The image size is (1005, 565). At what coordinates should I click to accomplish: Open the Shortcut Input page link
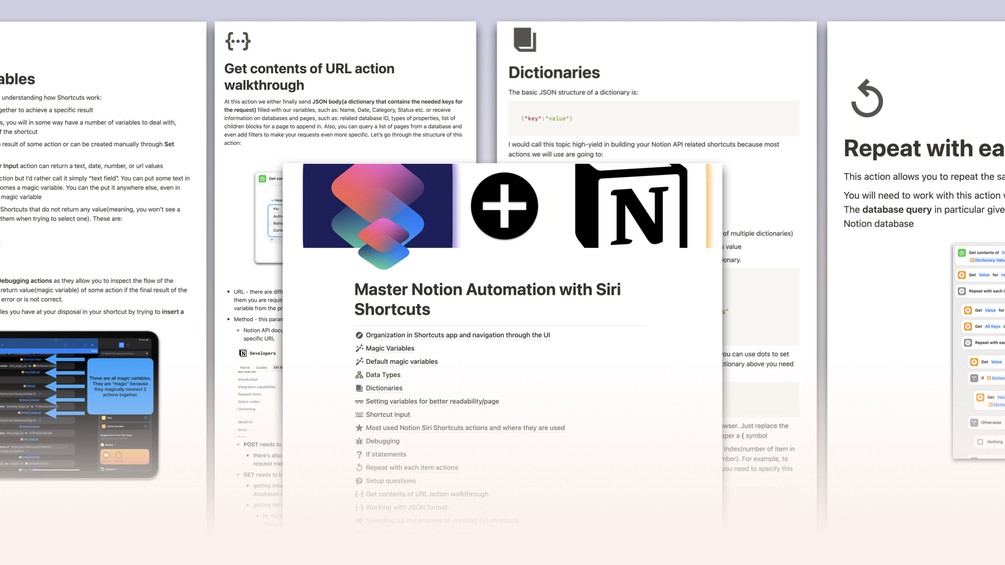tap(388, 414)
